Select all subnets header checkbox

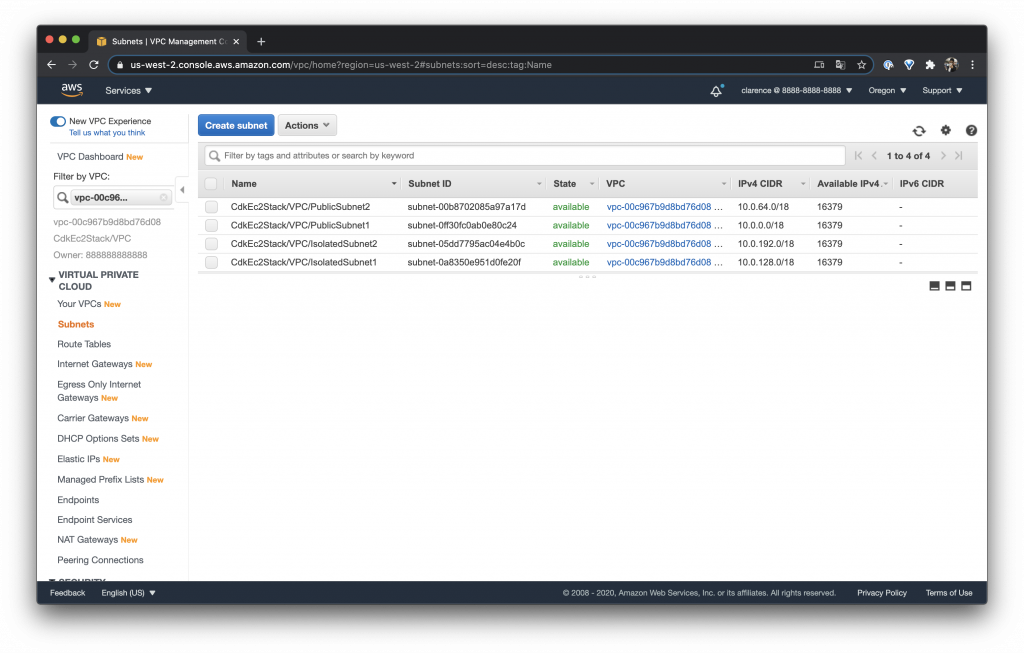pos(211,183)
